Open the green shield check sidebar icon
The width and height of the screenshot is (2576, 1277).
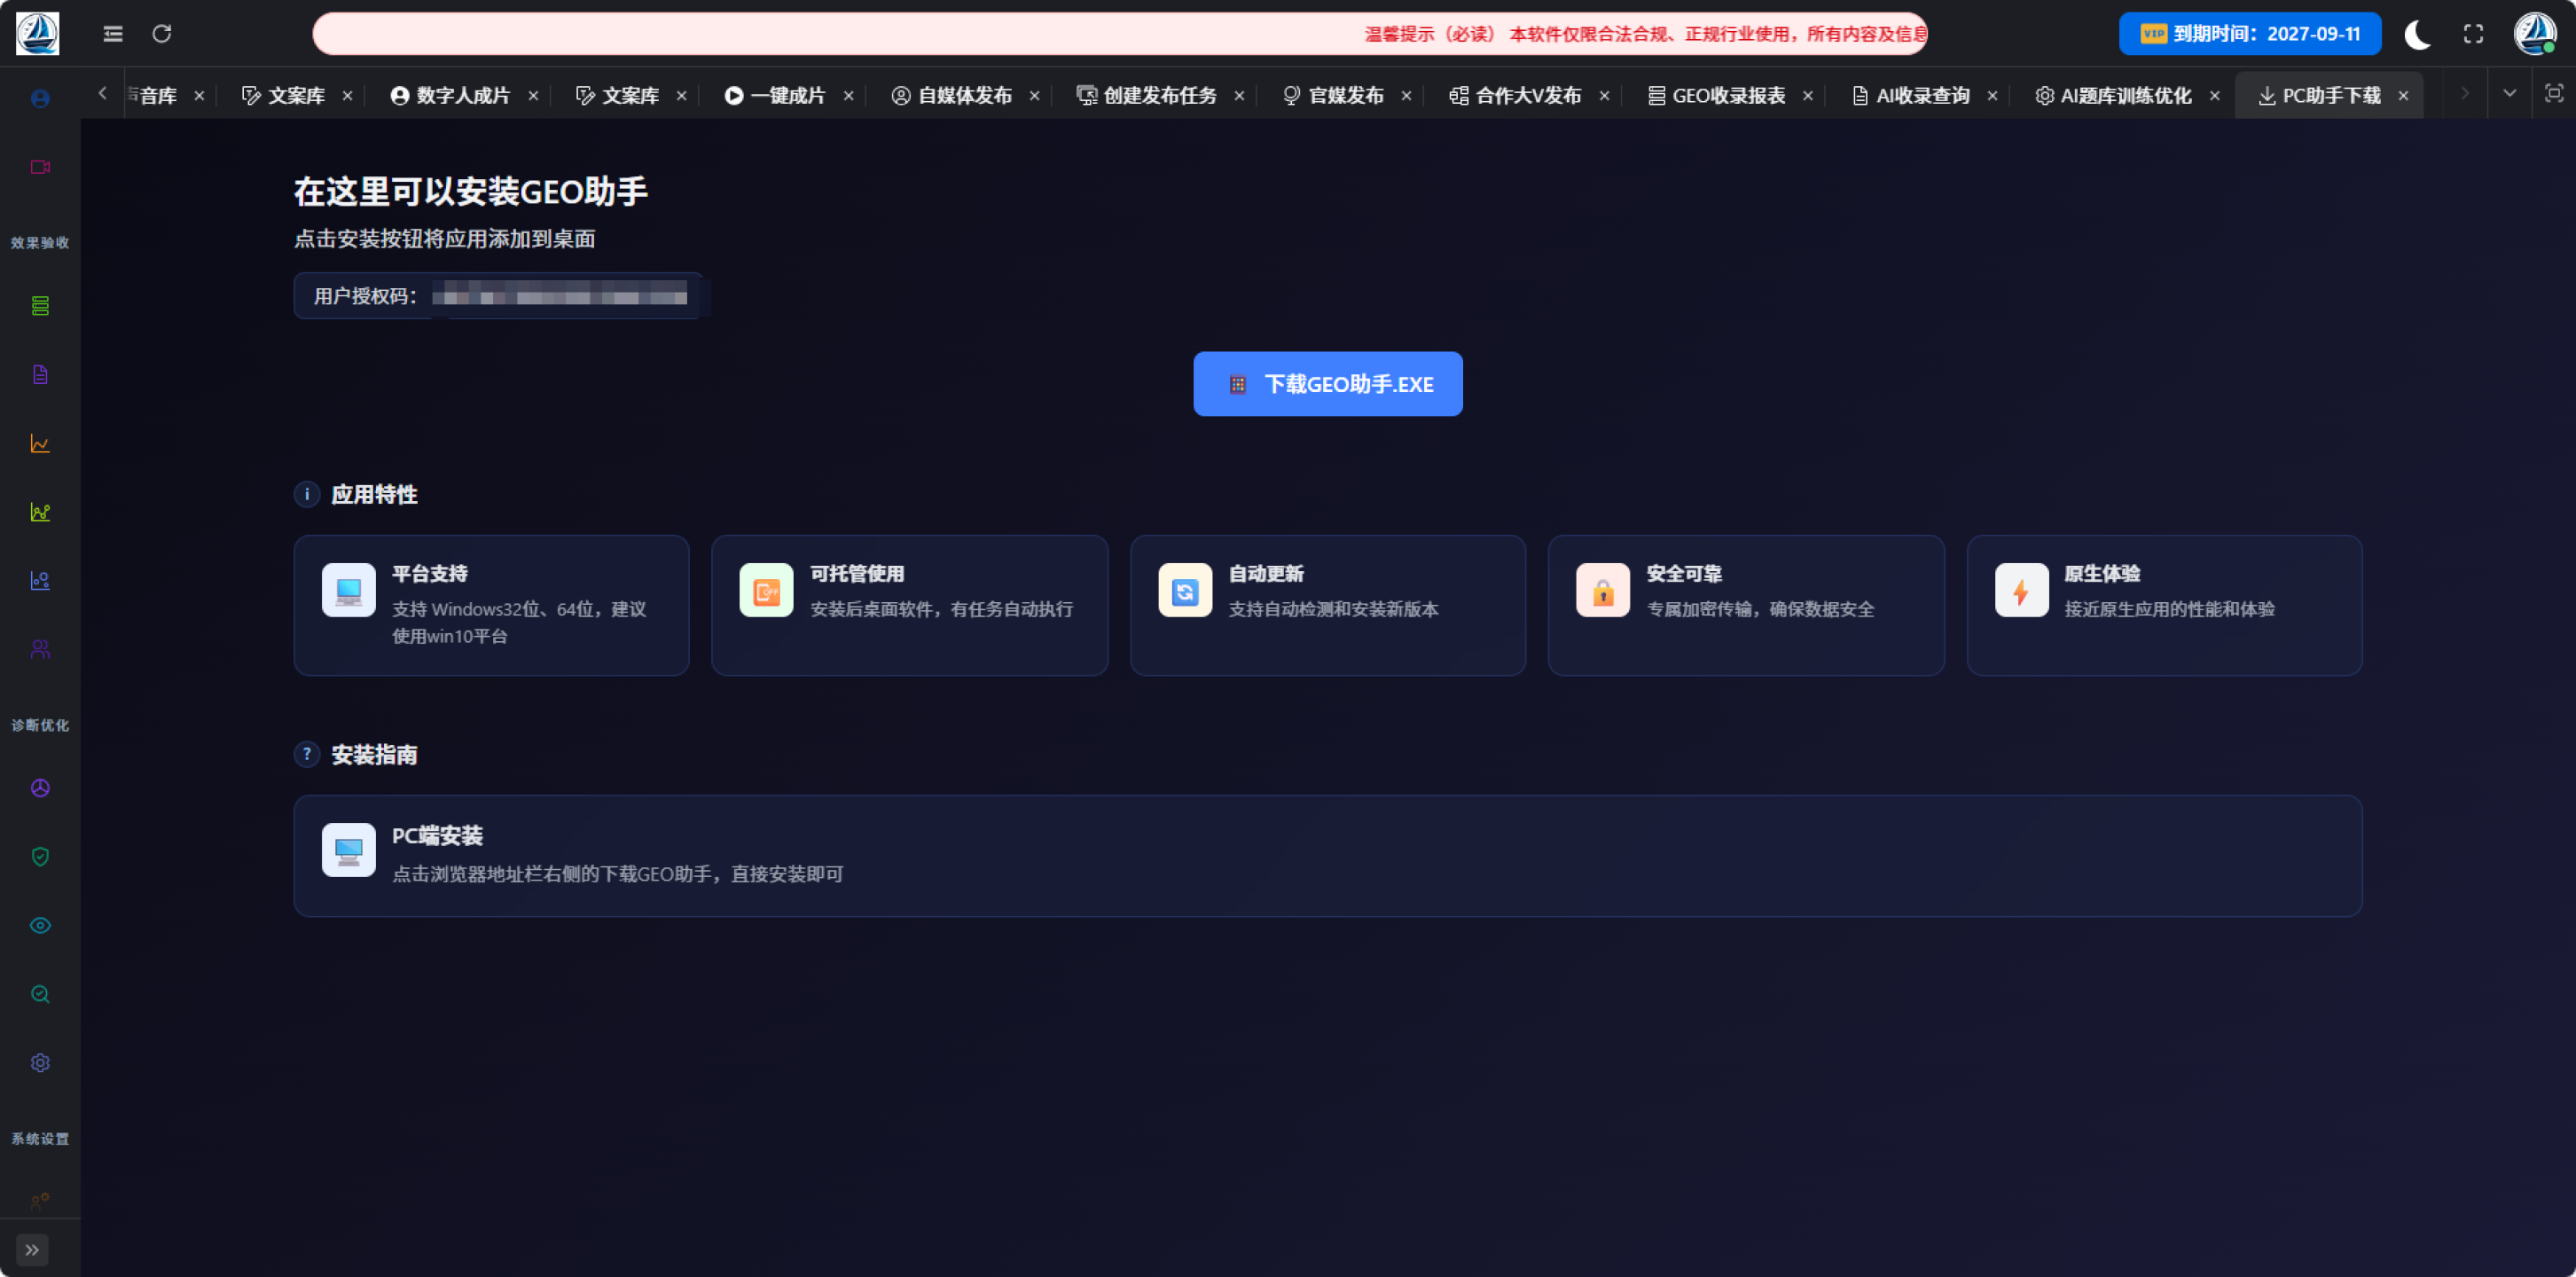click(x=40, y=857)
